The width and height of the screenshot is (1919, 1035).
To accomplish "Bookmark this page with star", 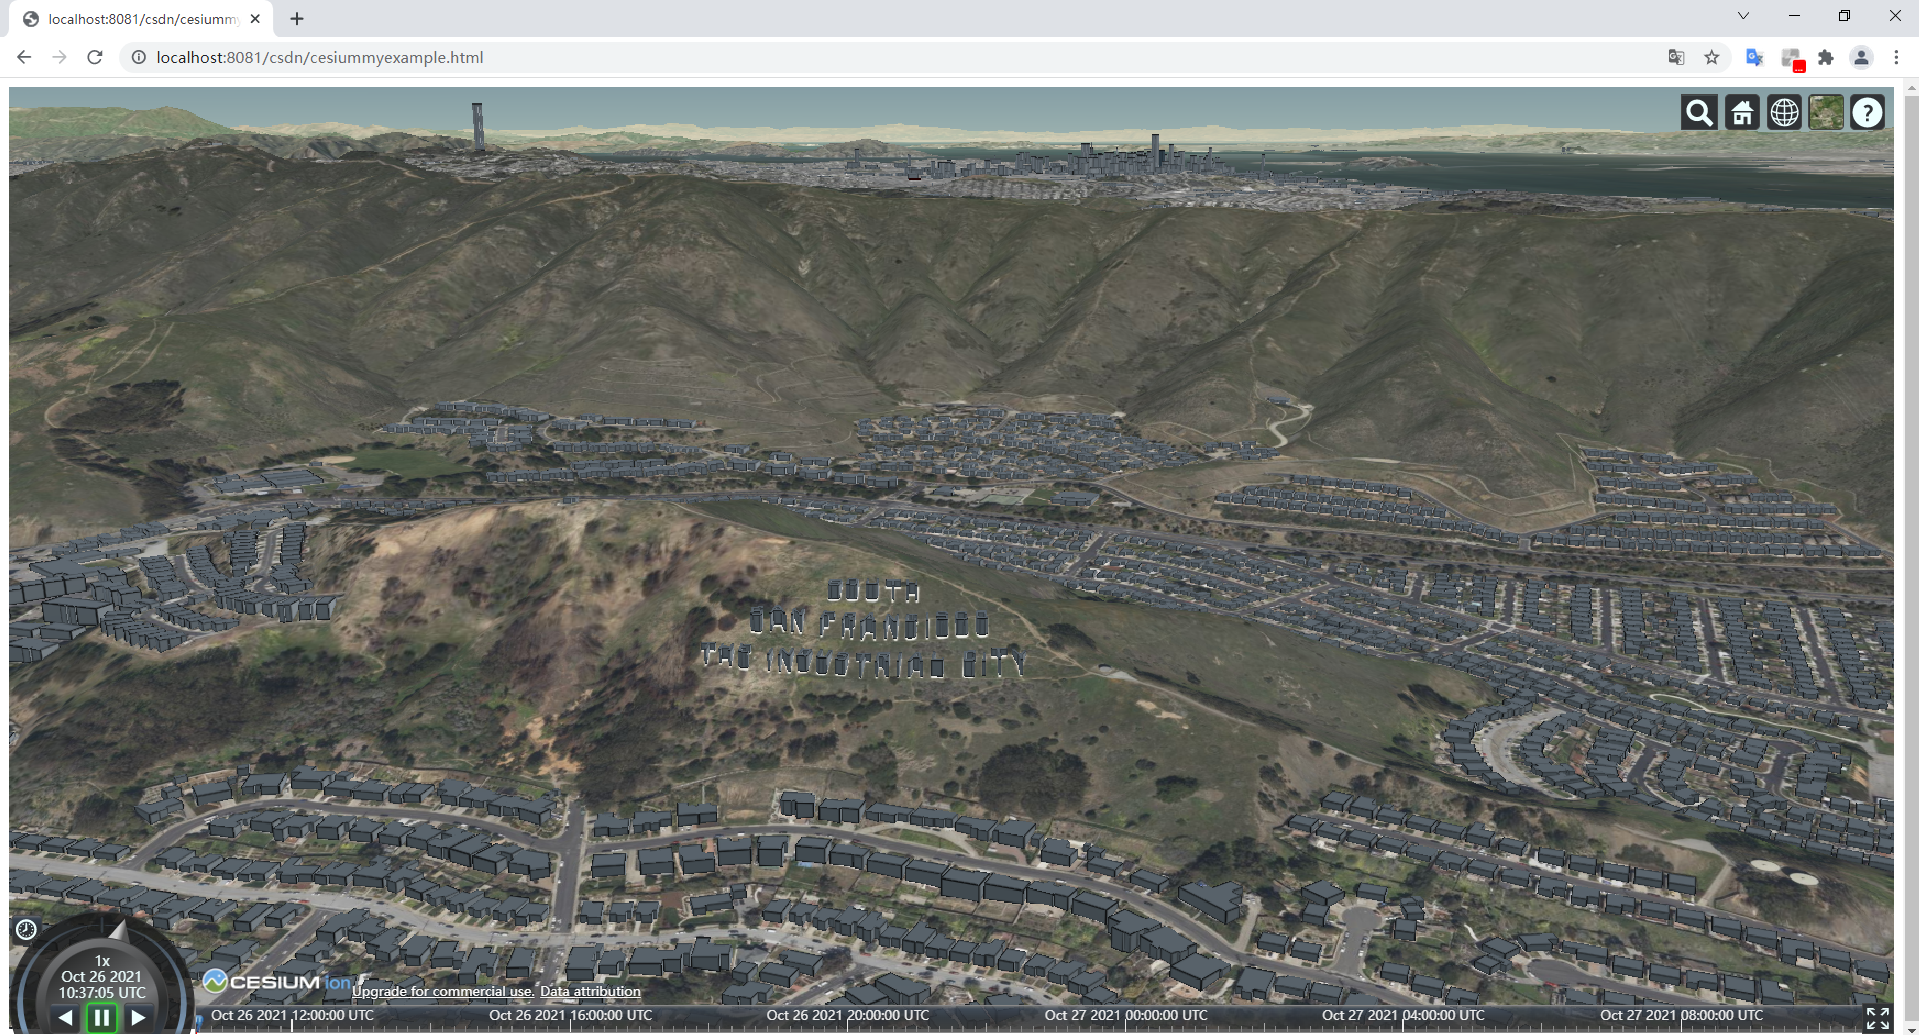I will (x=1712, y=57).
